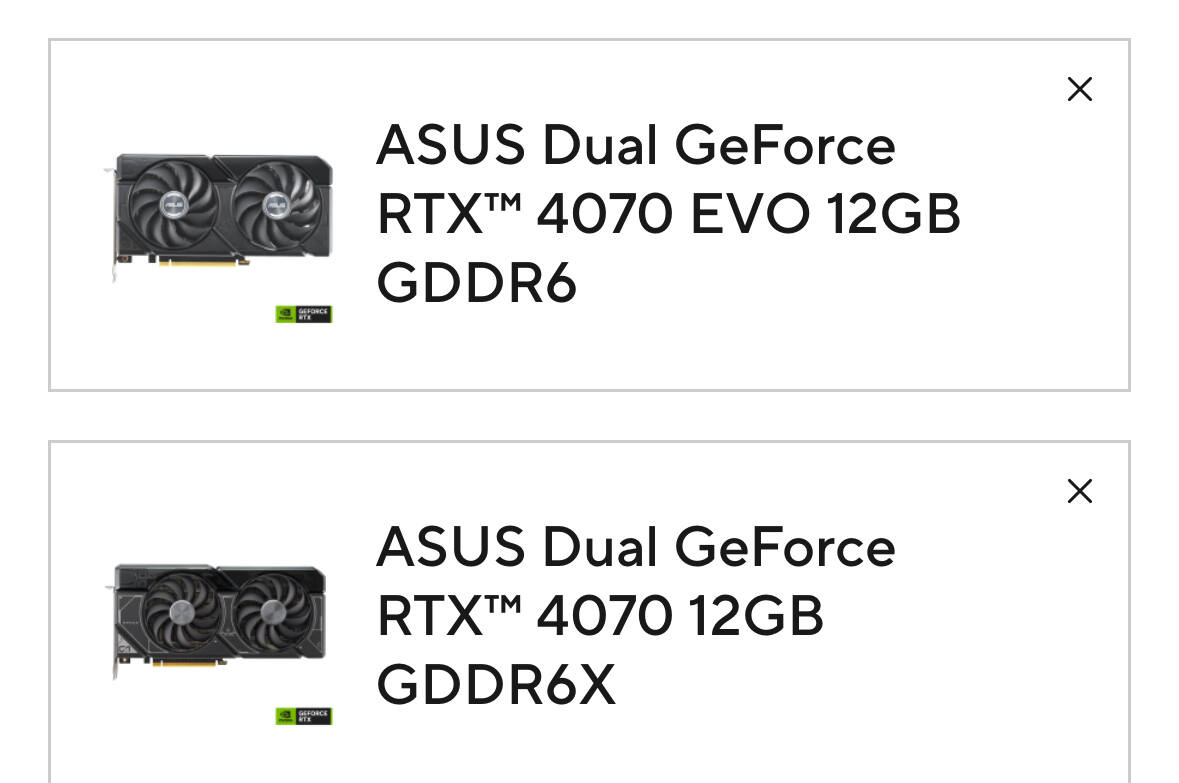
Task: Remove the RTX 4070 GDDR6X card
Action: [1080, 491]
